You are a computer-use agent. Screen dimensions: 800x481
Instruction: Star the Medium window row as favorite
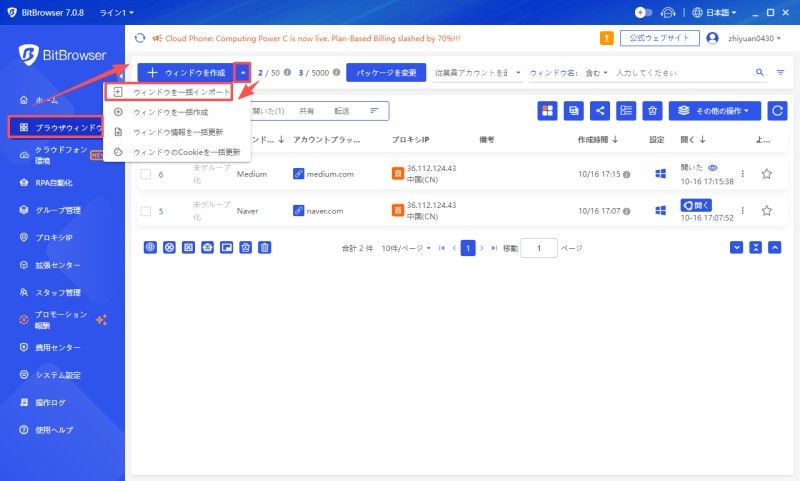[x=767, y=174]
